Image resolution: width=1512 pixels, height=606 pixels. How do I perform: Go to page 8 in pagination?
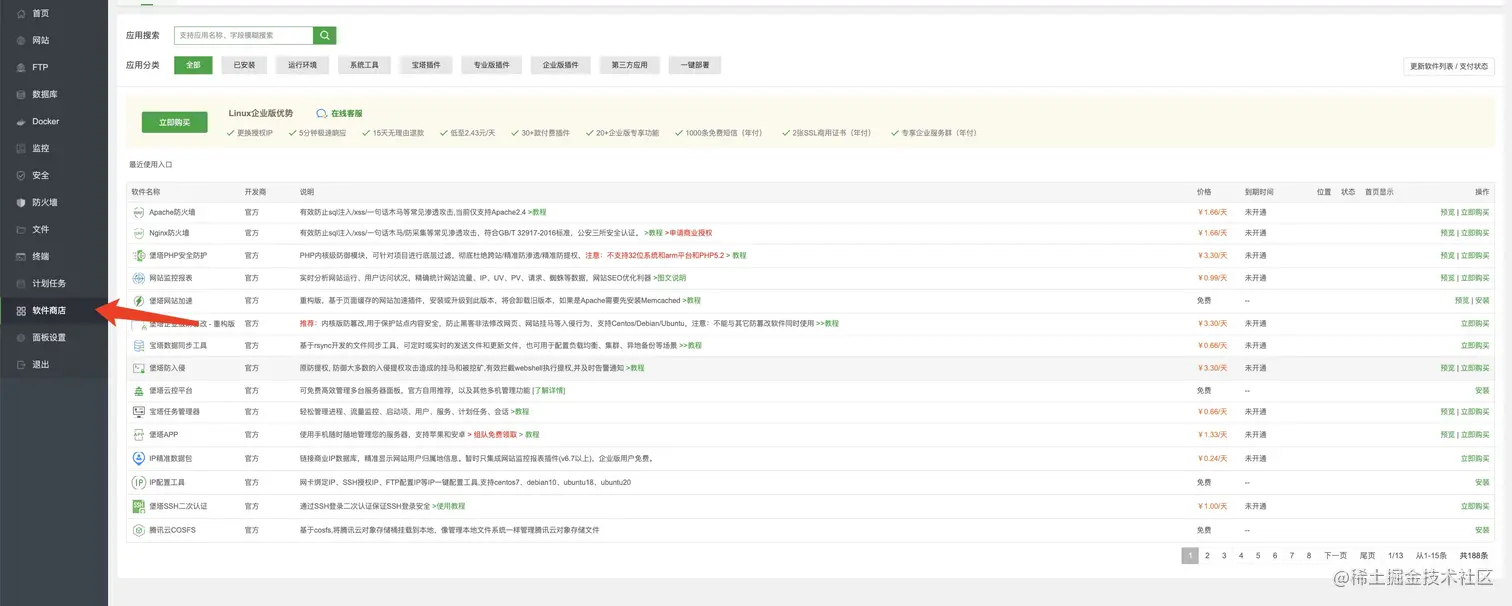[x=1309, y=555]
